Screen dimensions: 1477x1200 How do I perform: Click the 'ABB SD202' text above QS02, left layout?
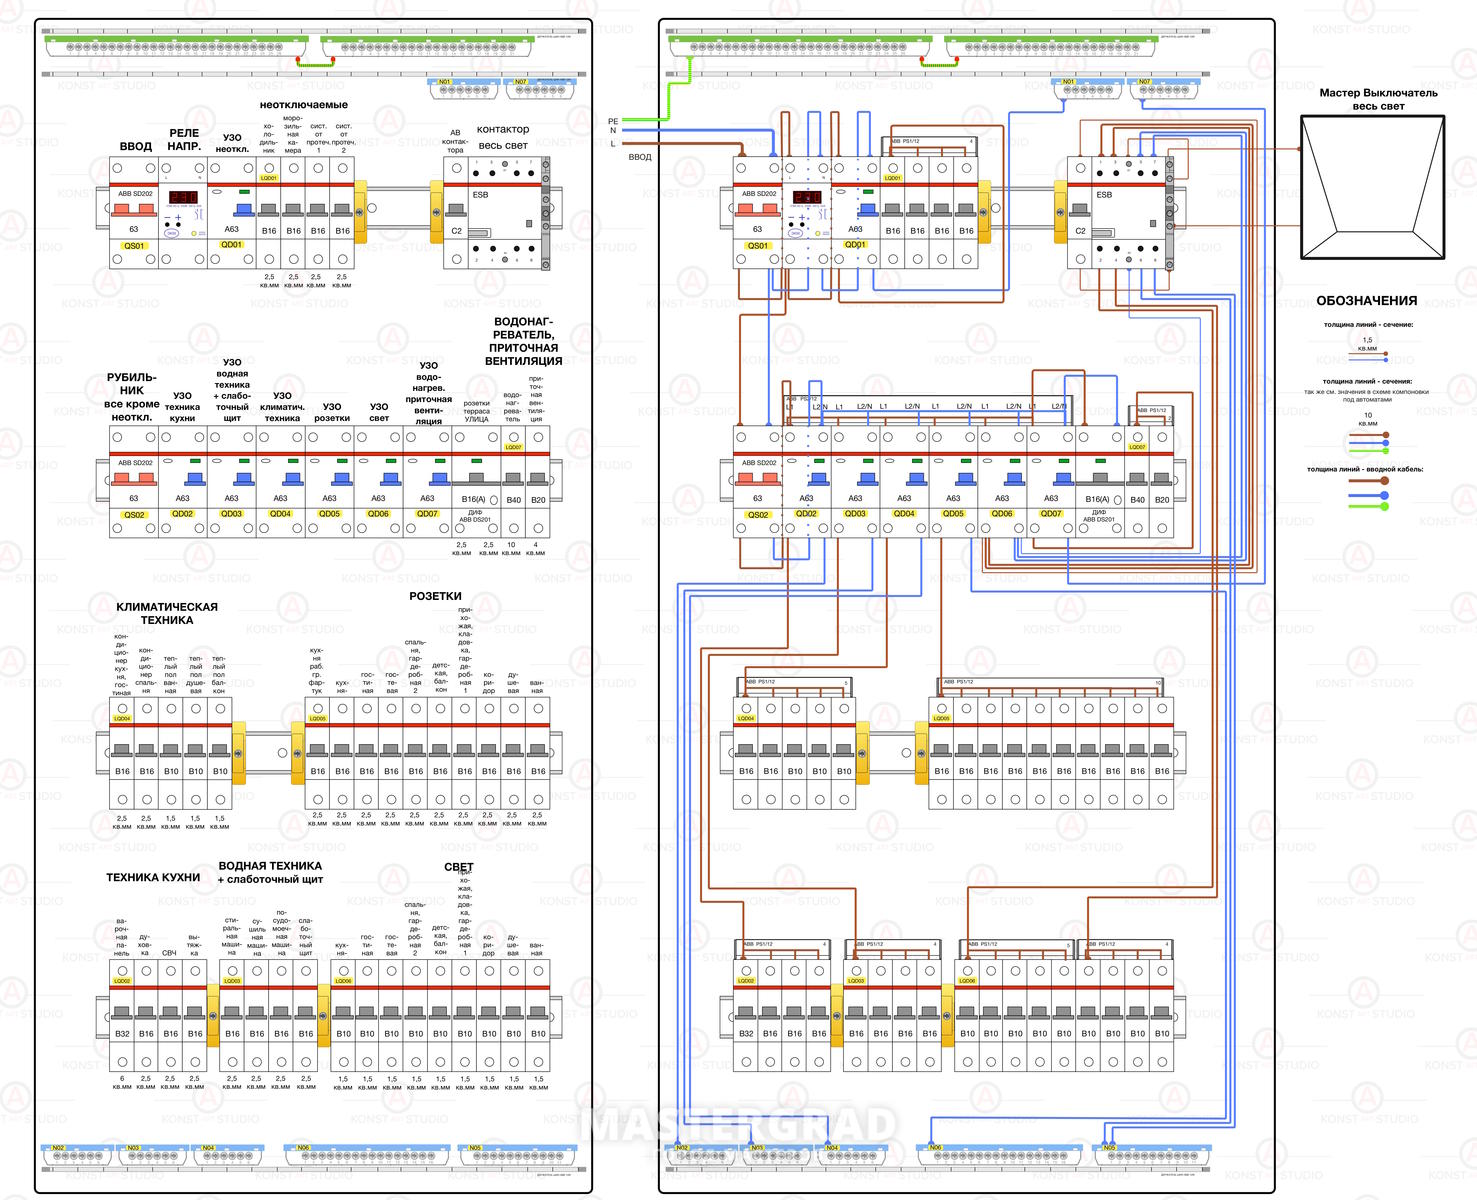(x=135, y=463)
